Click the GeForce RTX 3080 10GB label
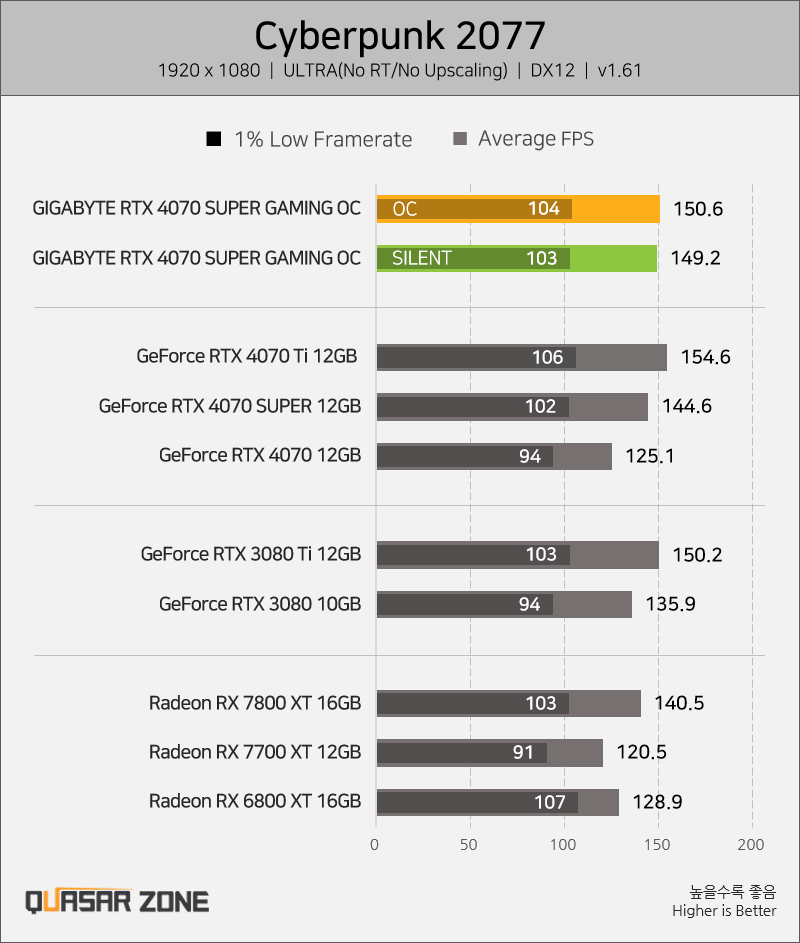Screen dimensions: 800x943 (x=260, y=604)
